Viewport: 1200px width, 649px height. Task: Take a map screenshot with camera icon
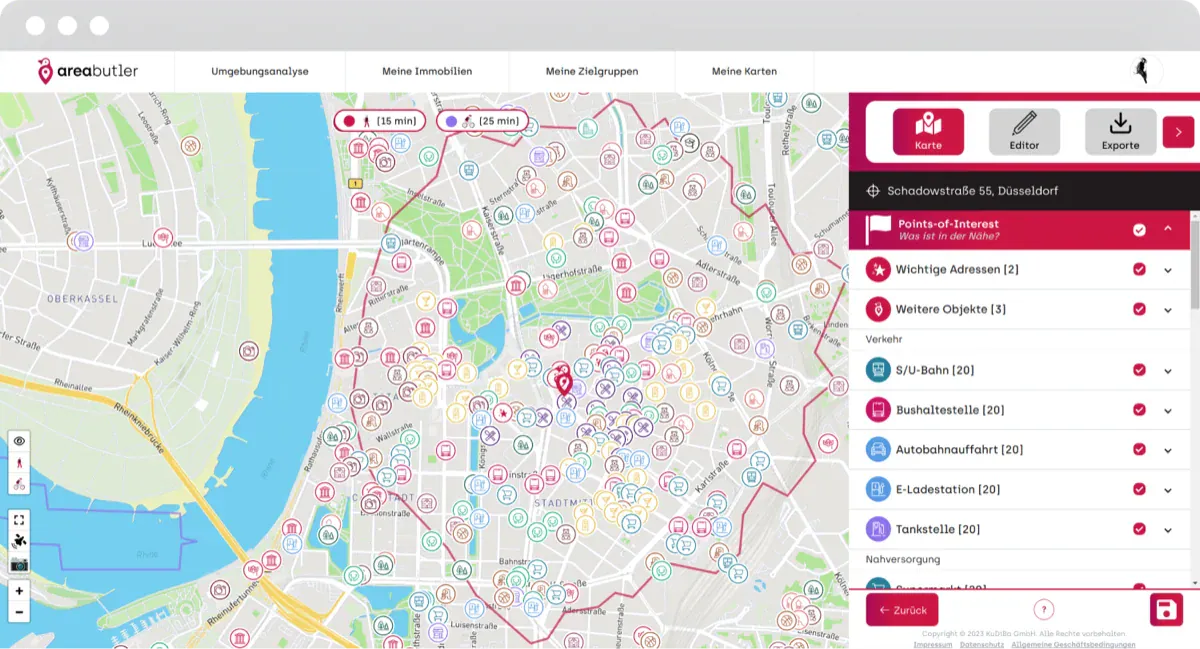coord(19,565)
